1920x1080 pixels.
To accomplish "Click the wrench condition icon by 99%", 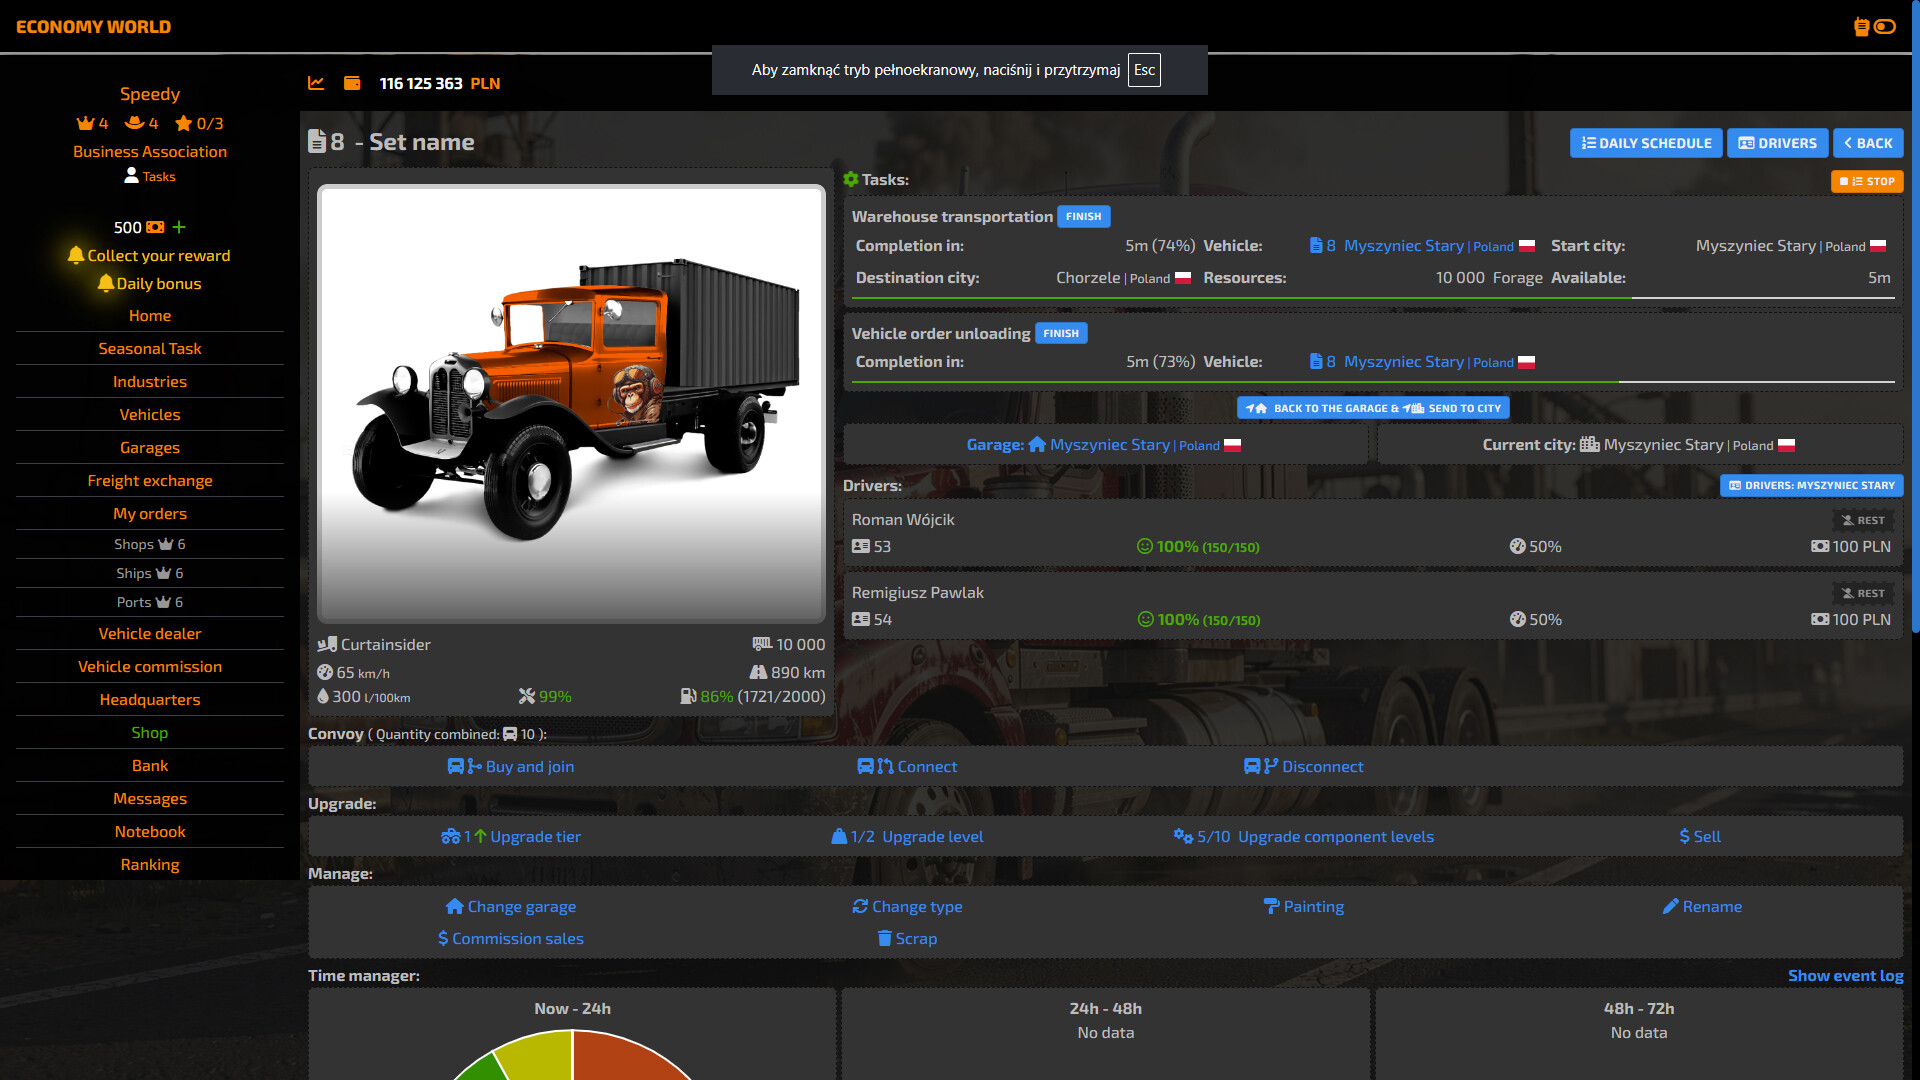I will point(527,696).
